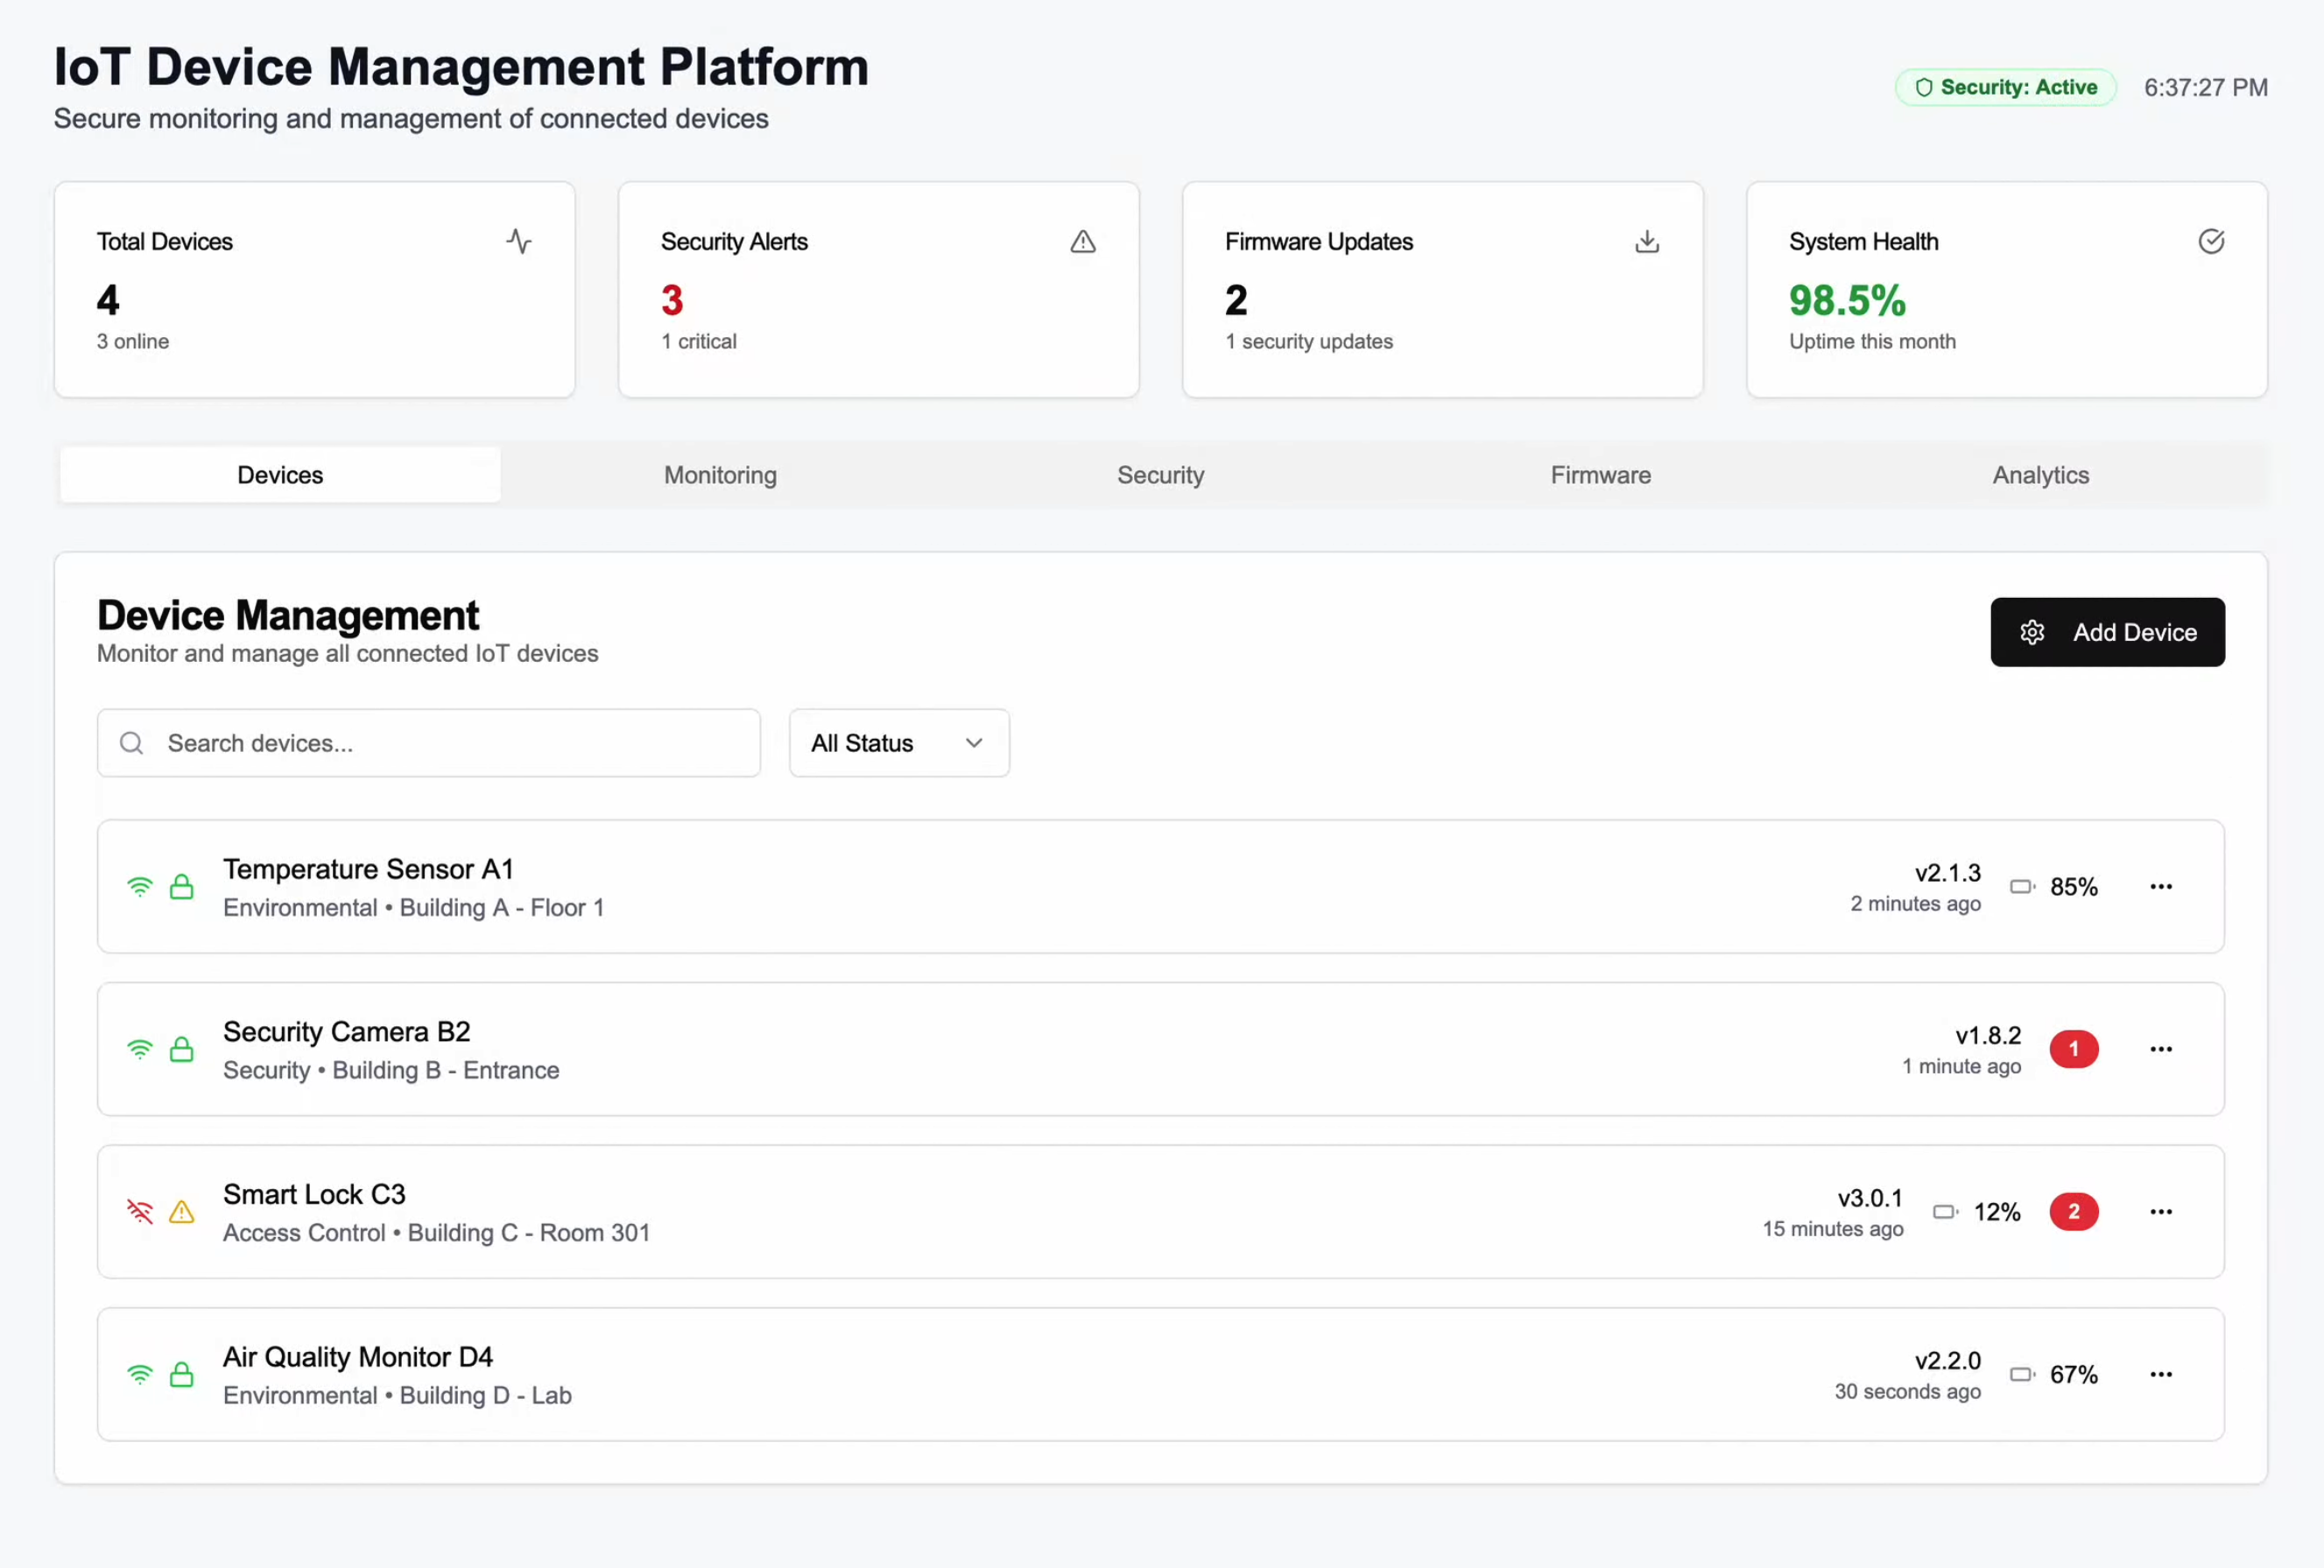The width and height of the screenshot is (2324, 1568).
Task: Toggle the lock icon for Security Camera B2
Action: click(182, 1049)
